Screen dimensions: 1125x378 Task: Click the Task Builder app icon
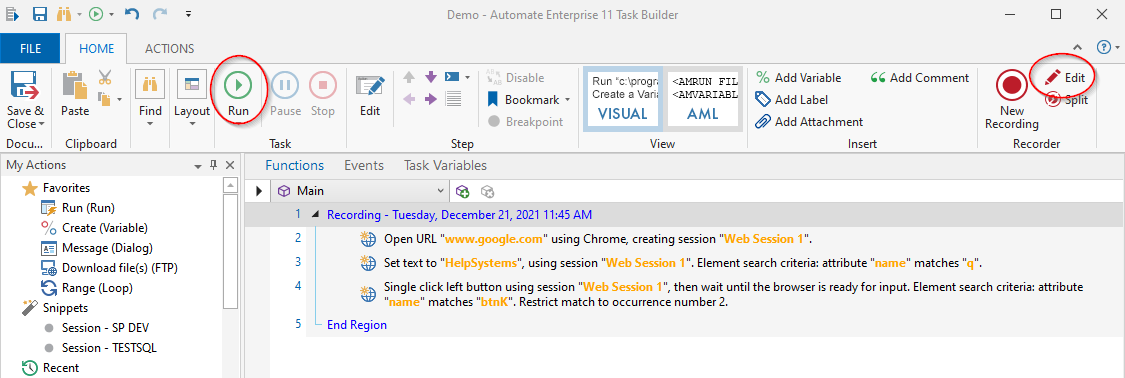11,14
